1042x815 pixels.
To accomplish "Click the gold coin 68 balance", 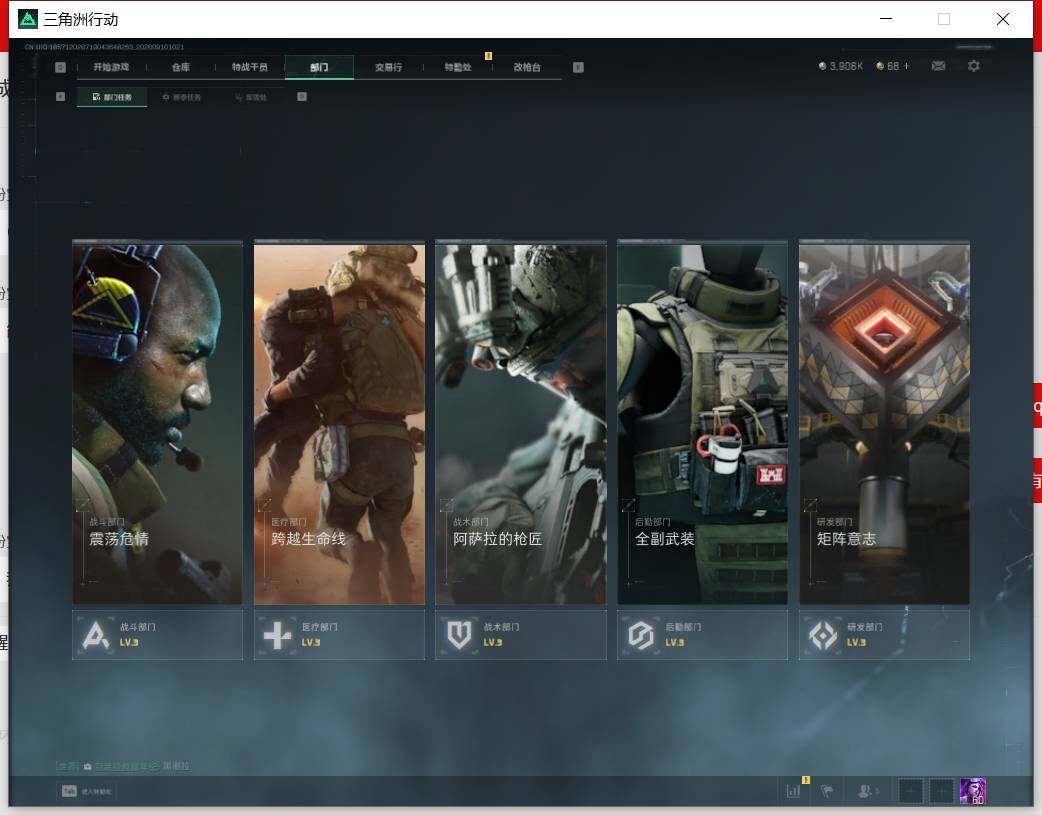I will pyautogui.click(x=888, y=66).
